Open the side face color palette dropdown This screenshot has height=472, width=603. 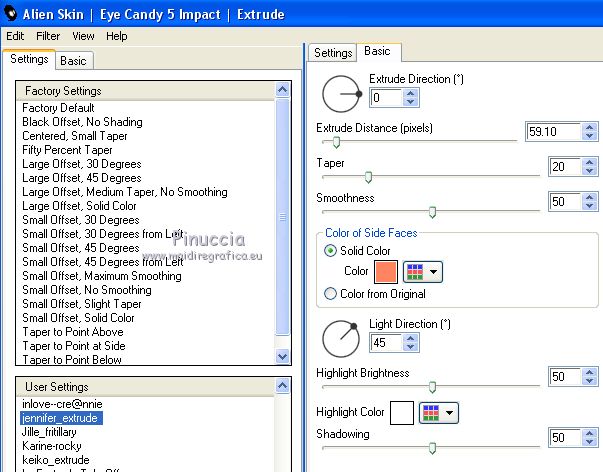click(x=423, y=272)
